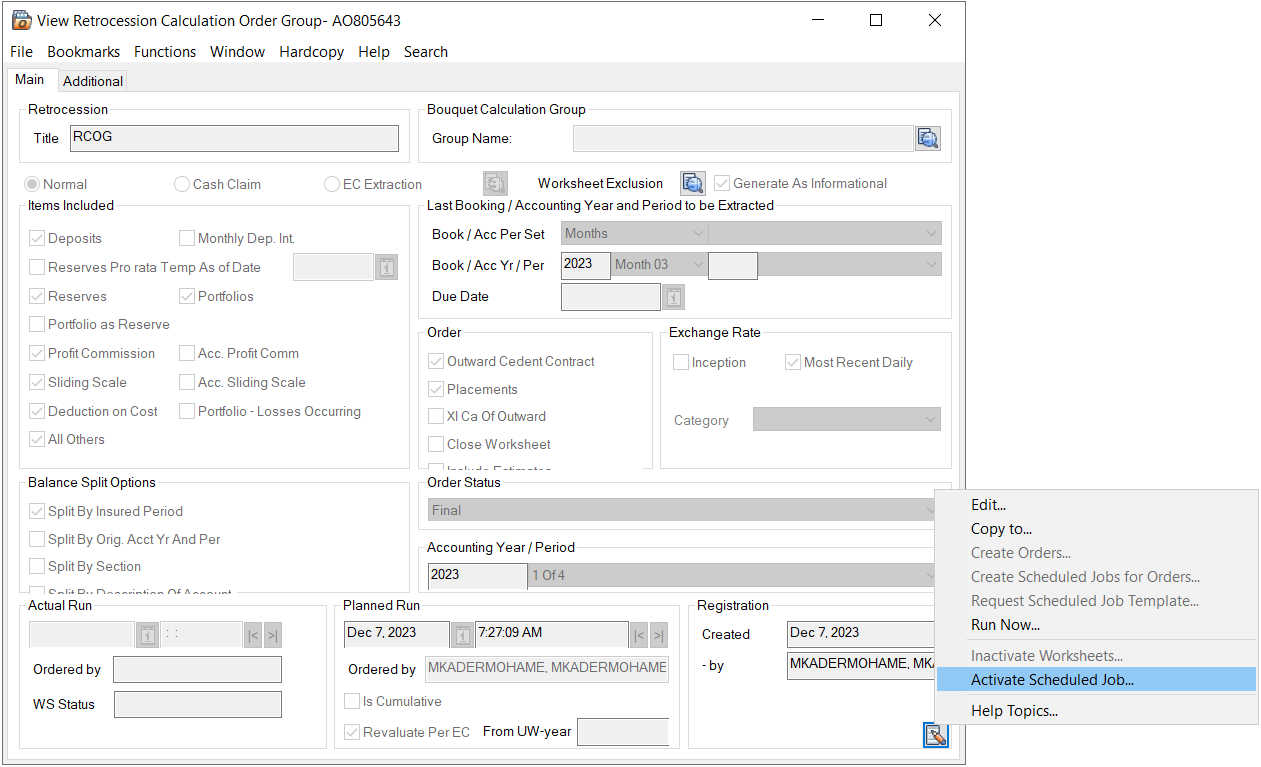This screenshot has height=767, width=1261.
Task: Switch to the Additional tab
Action: (92, 81)
